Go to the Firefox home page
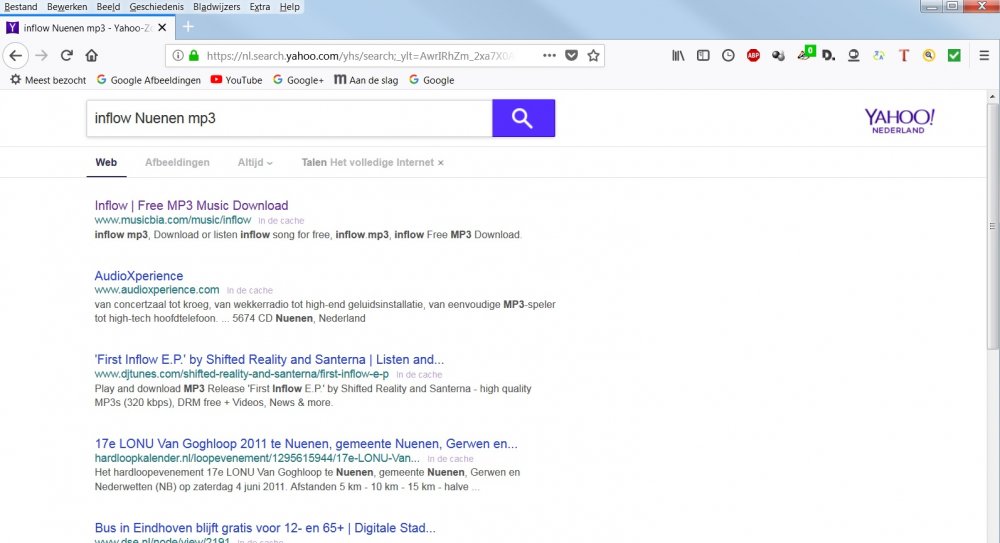 [92, 56]
